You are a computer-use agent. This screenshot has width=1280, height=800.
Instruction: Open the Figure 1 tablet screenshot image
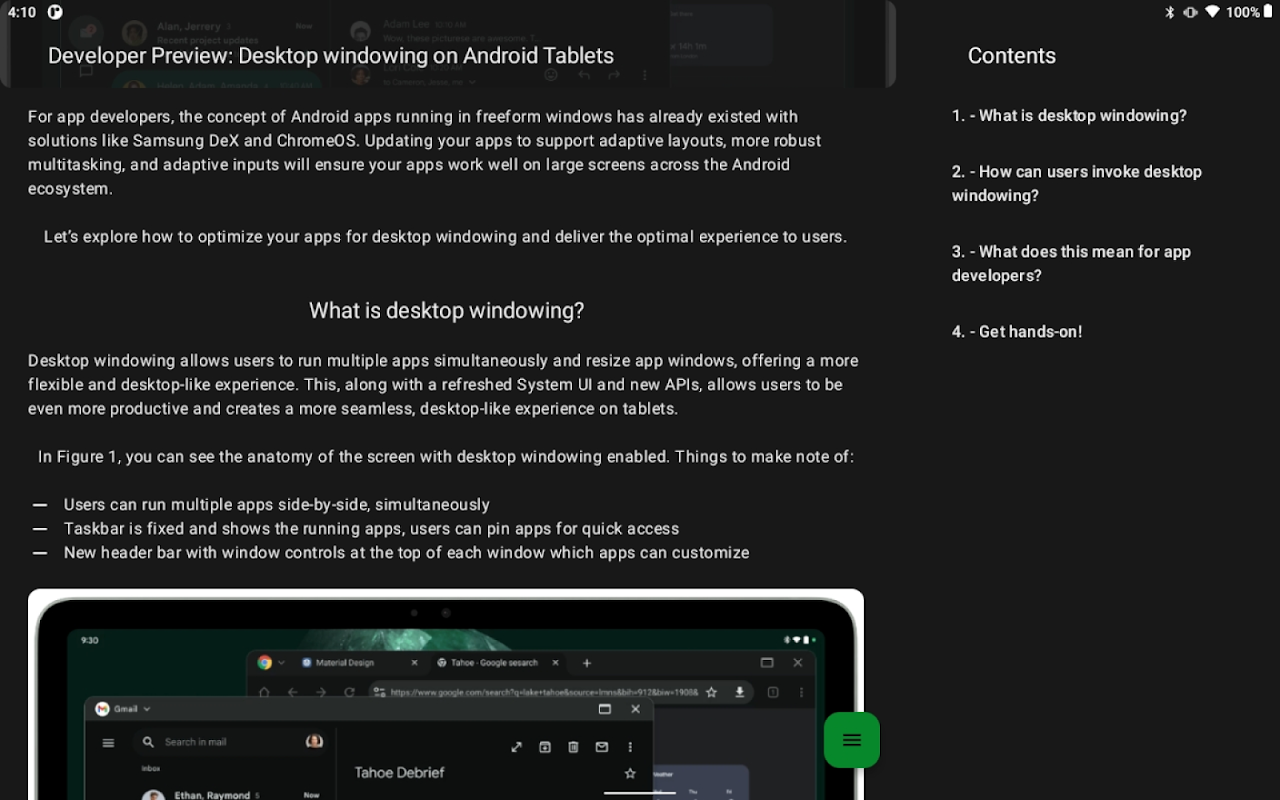[446, 694]
